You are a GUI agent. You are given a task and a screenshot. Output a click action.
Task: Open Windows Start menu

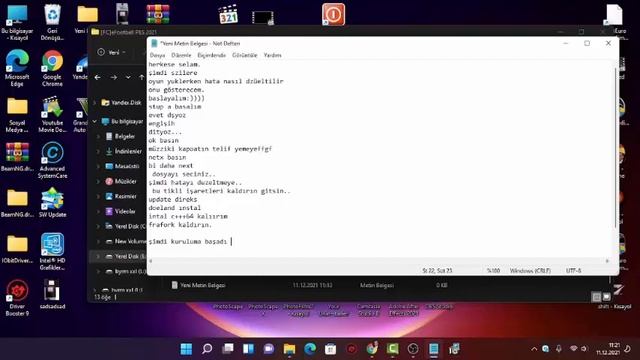(x=186, y=349)
